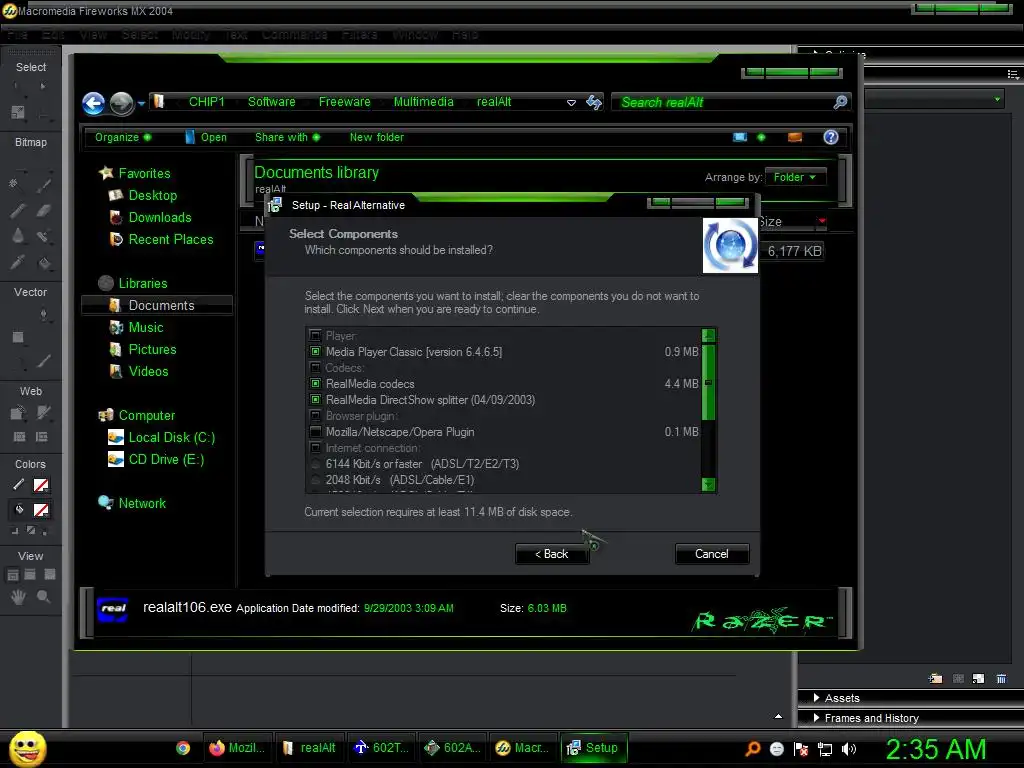This screenshot has height=768, width=1024.
Task: Open the smiley Start button
Action: (x=27, y=748)
